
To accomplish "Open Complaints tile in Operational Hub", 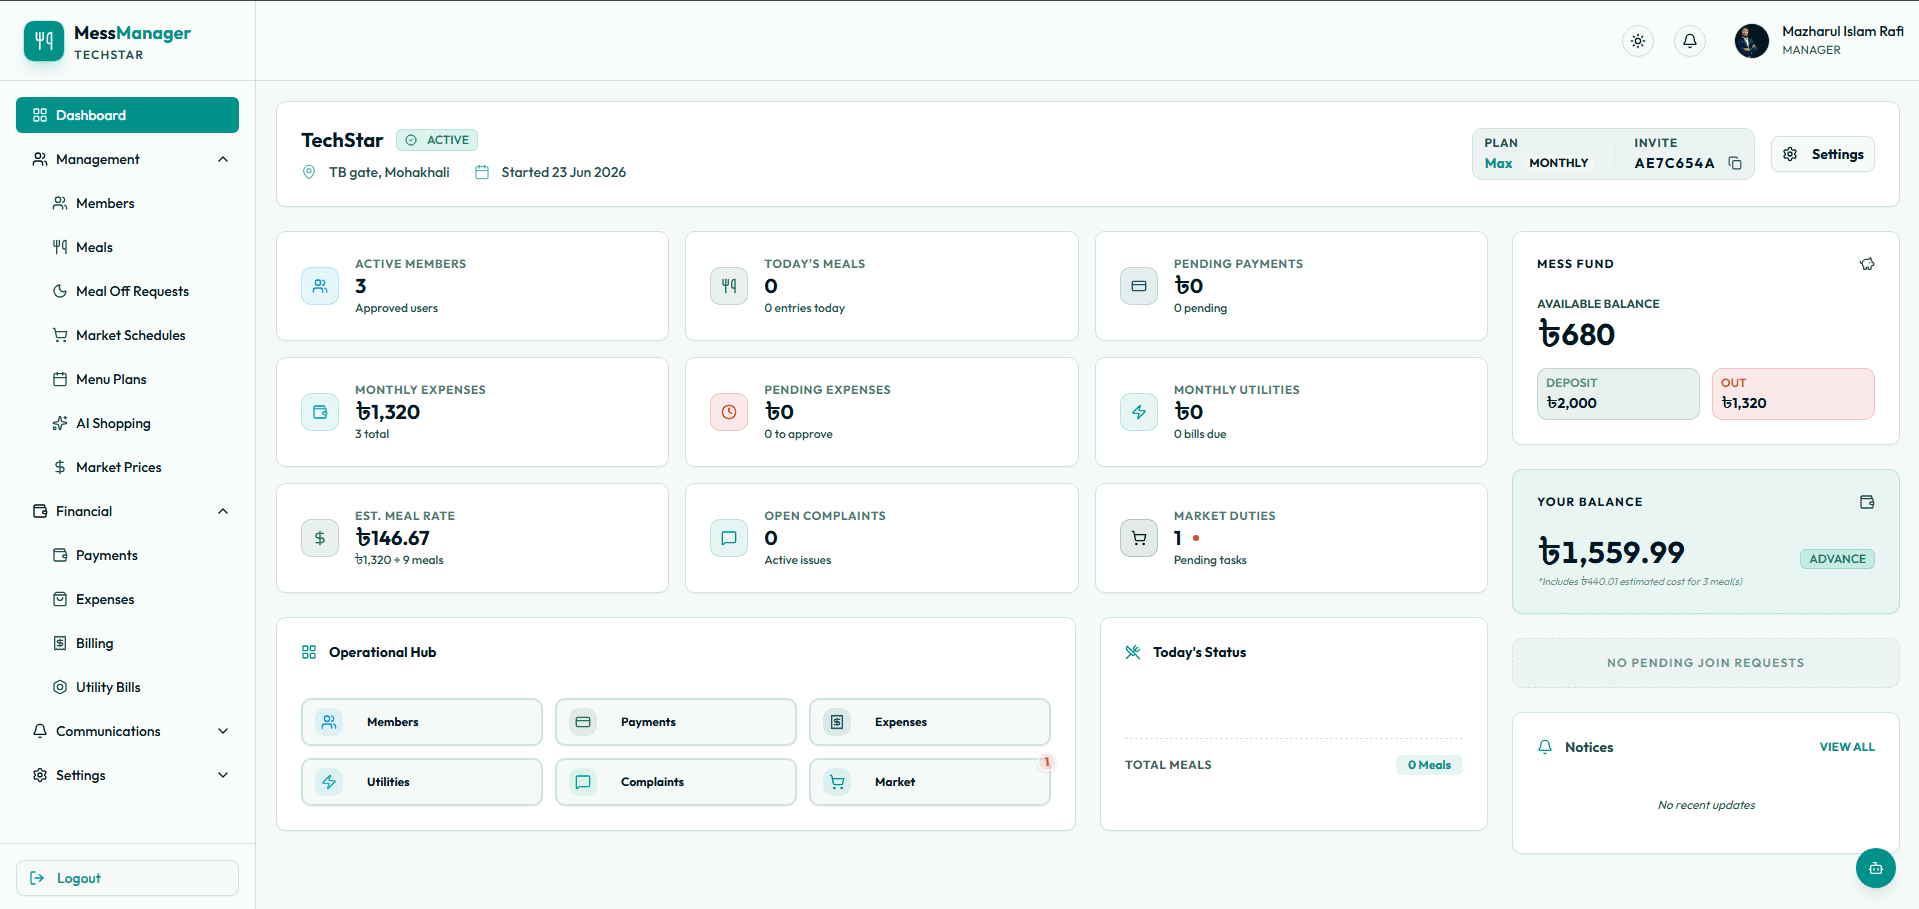I will (676, 782).
